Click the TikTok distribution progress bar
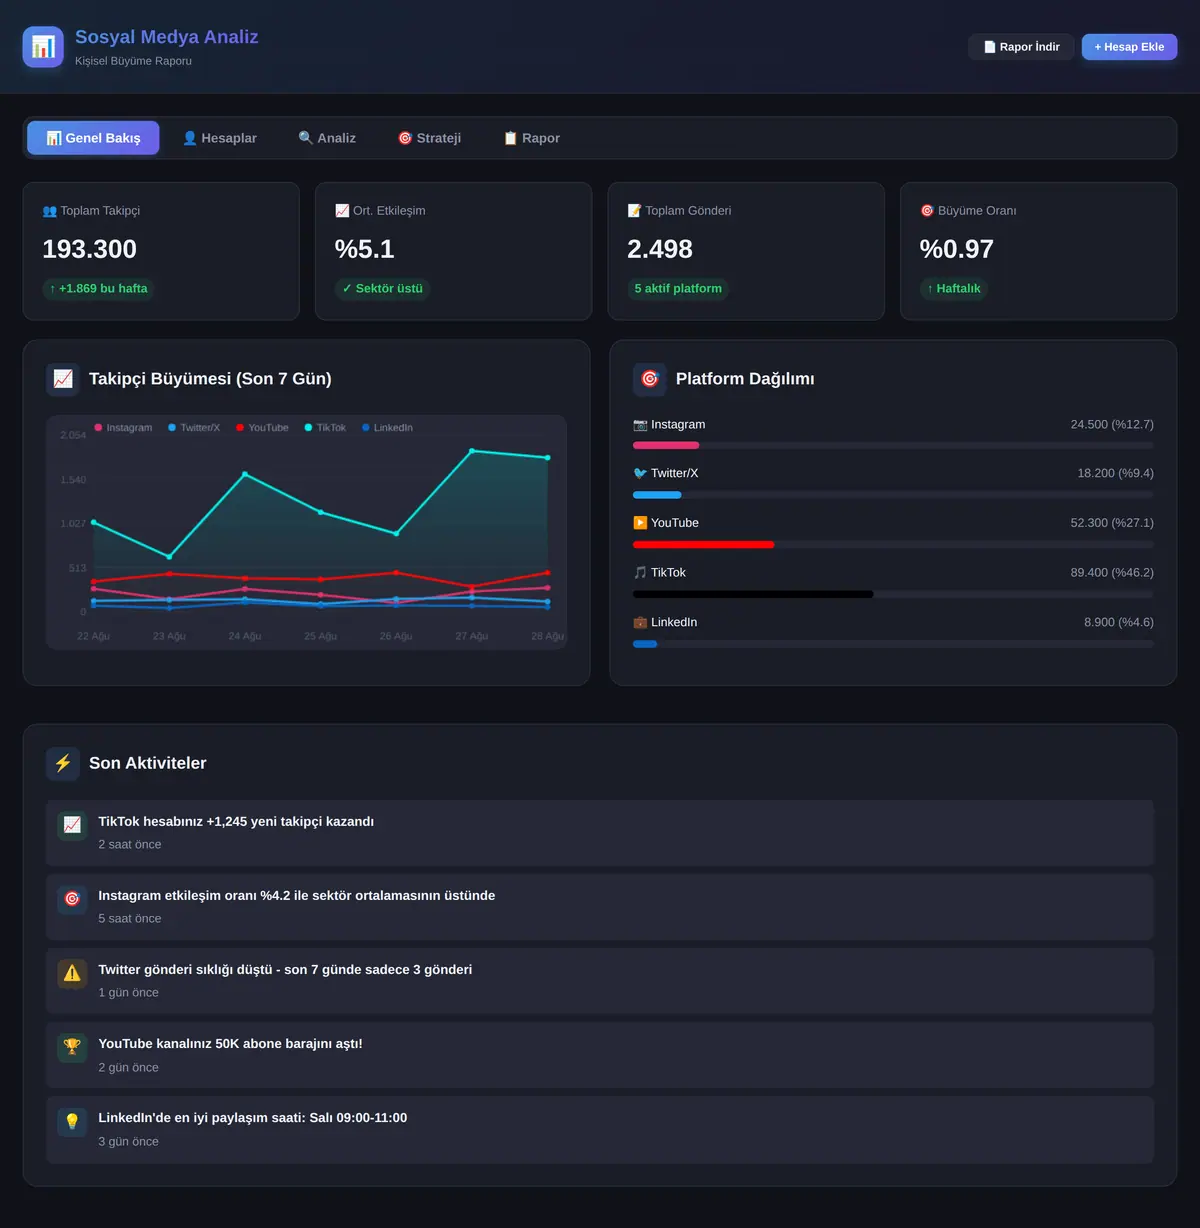This screenshot has width=1200, height=1228. point(893,594)
